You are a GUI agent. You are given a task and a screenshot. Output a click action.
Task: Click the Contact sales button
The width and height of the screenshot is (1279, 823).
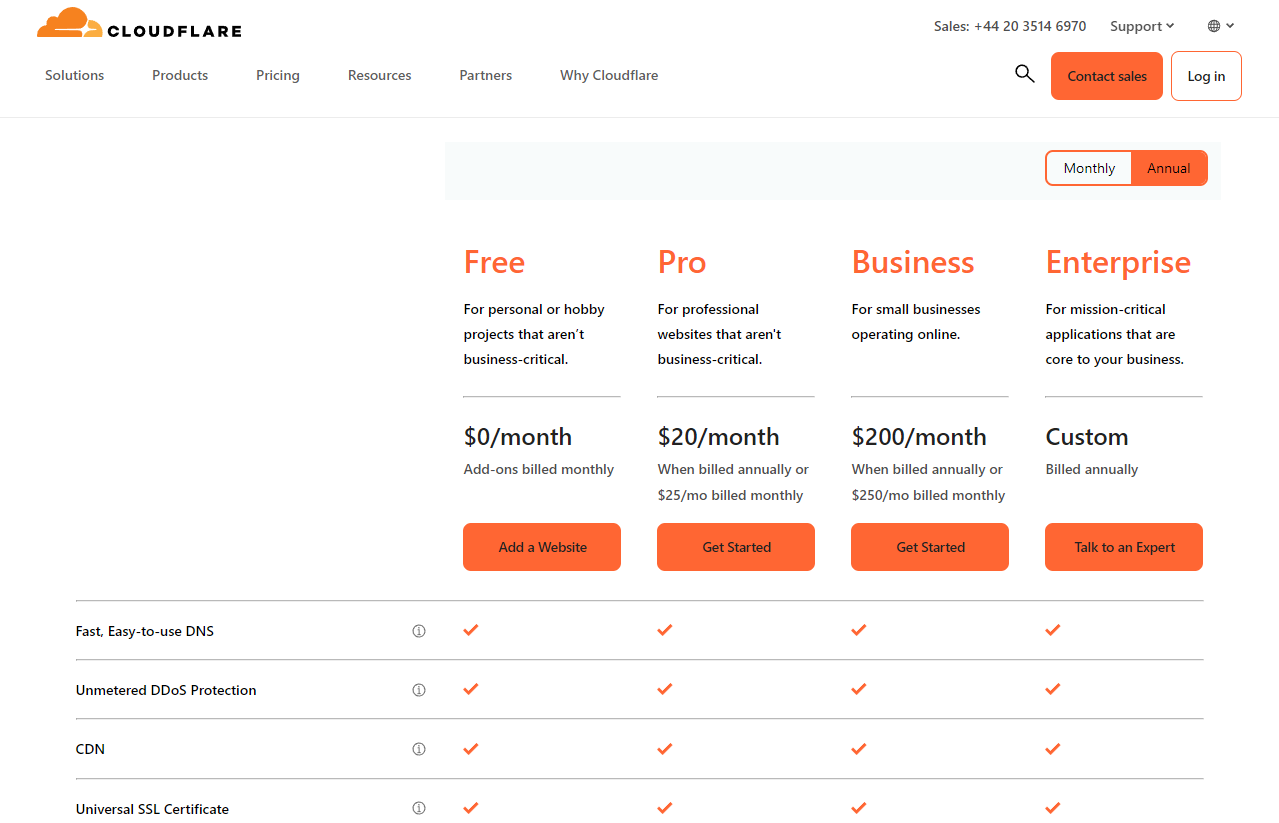pos(1106,76)
